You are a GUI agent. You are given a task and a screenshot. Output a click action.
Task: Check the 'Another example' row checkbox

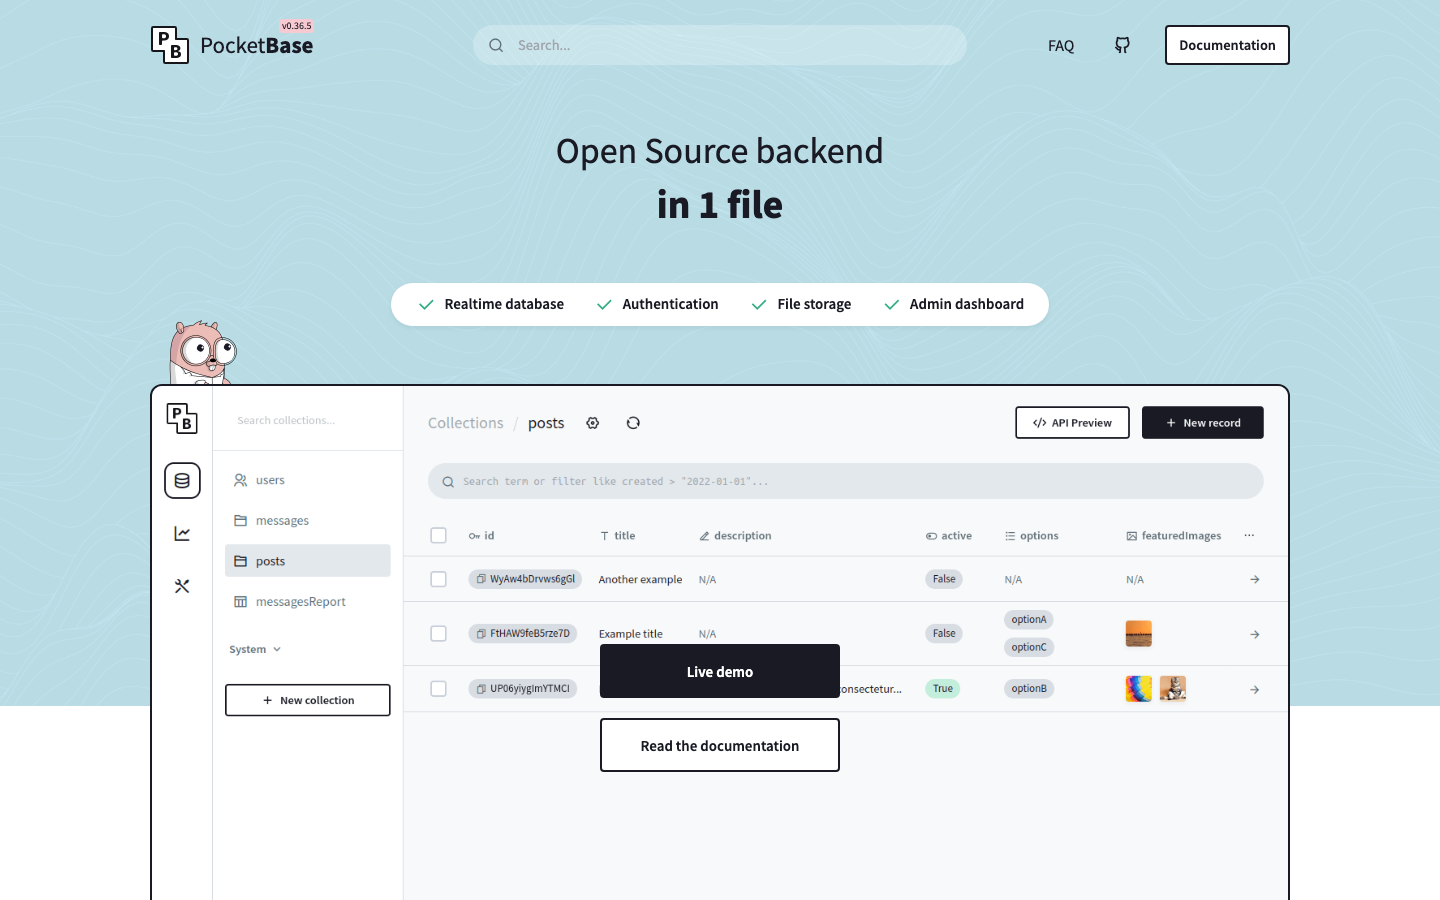[x=438, y=579]
